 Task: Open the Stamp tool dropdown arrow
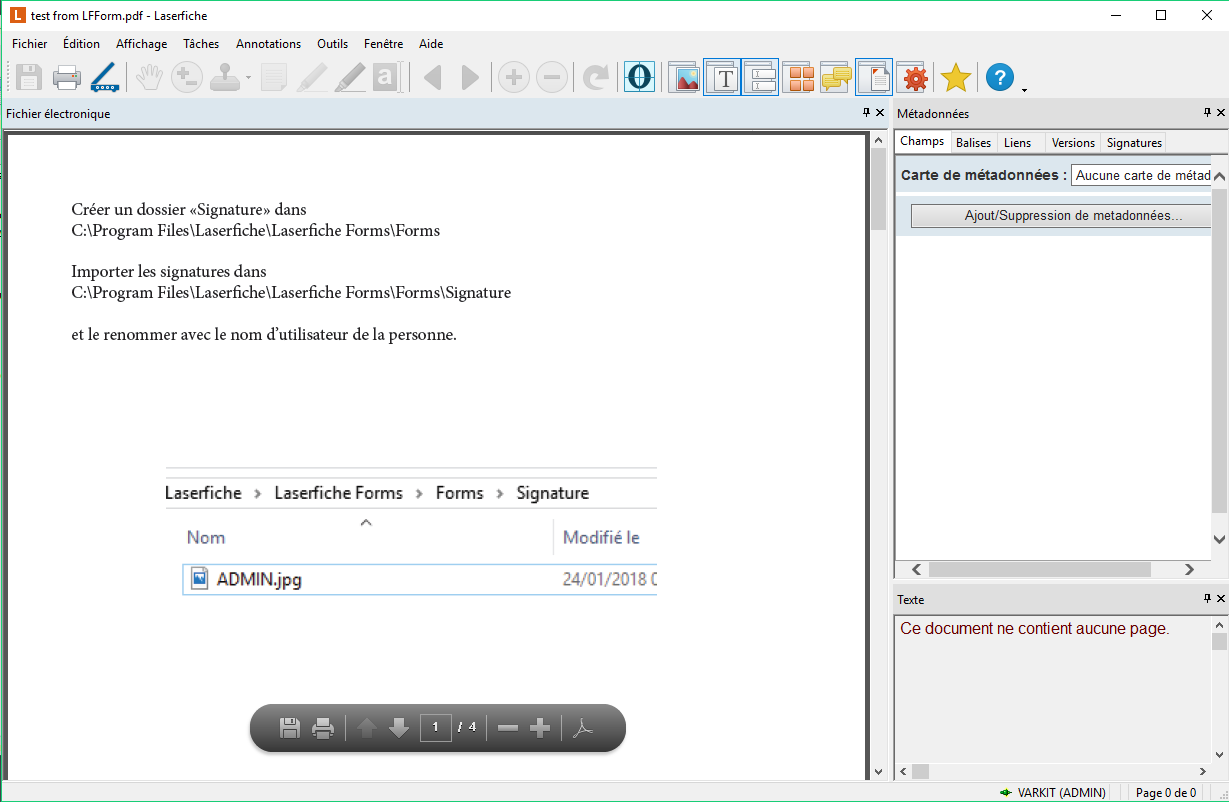pyautogui.click(x=248, y=78)
